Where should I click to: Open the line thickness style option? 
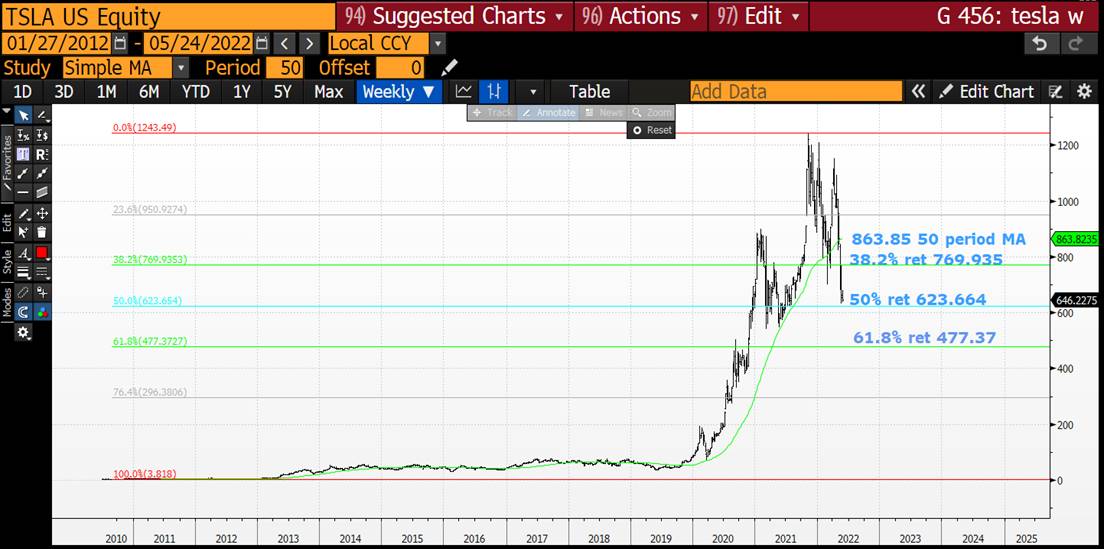[23, 272]
